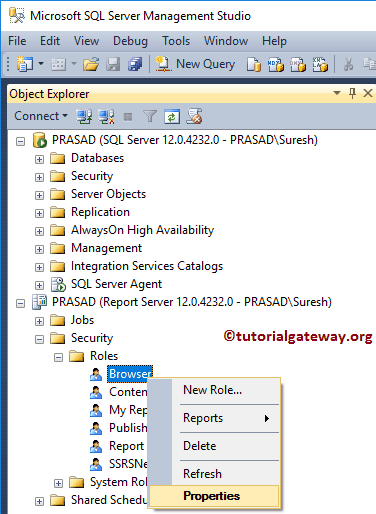Choose Delete from context menu
The image size is (376, 514).
(214, 446)
